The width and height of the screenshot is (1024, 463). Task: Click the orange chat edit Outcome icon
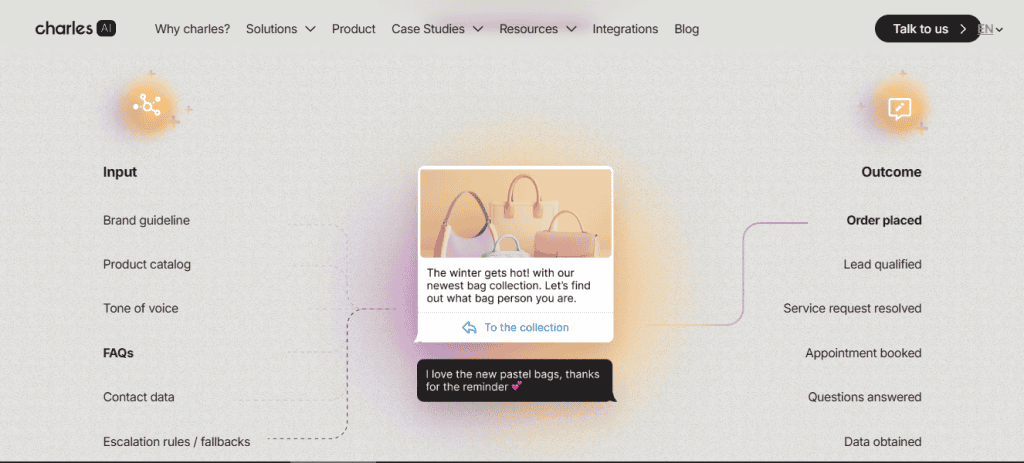[x=899, y=108]
